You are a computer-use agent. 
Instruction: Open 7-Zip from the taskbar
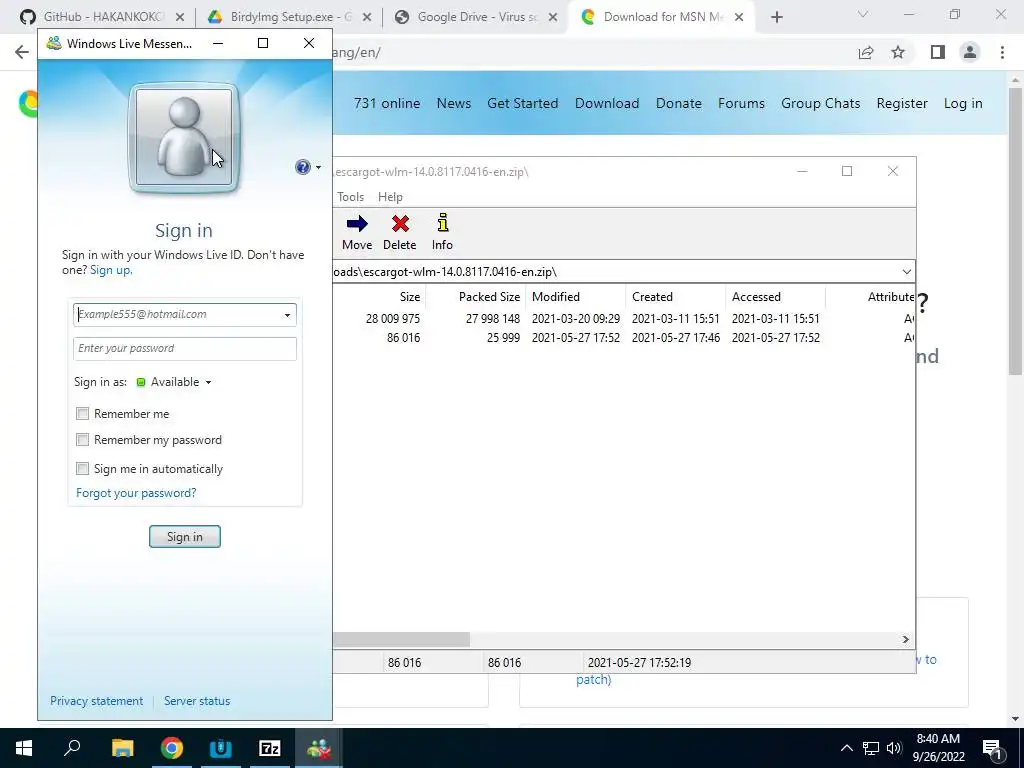270,748
